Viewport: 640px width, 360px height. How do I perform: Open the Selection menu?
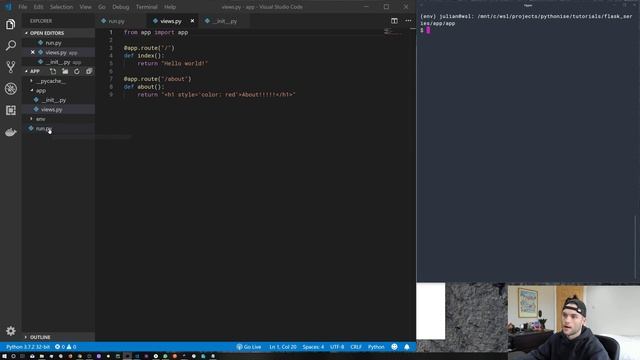[61, 7]
